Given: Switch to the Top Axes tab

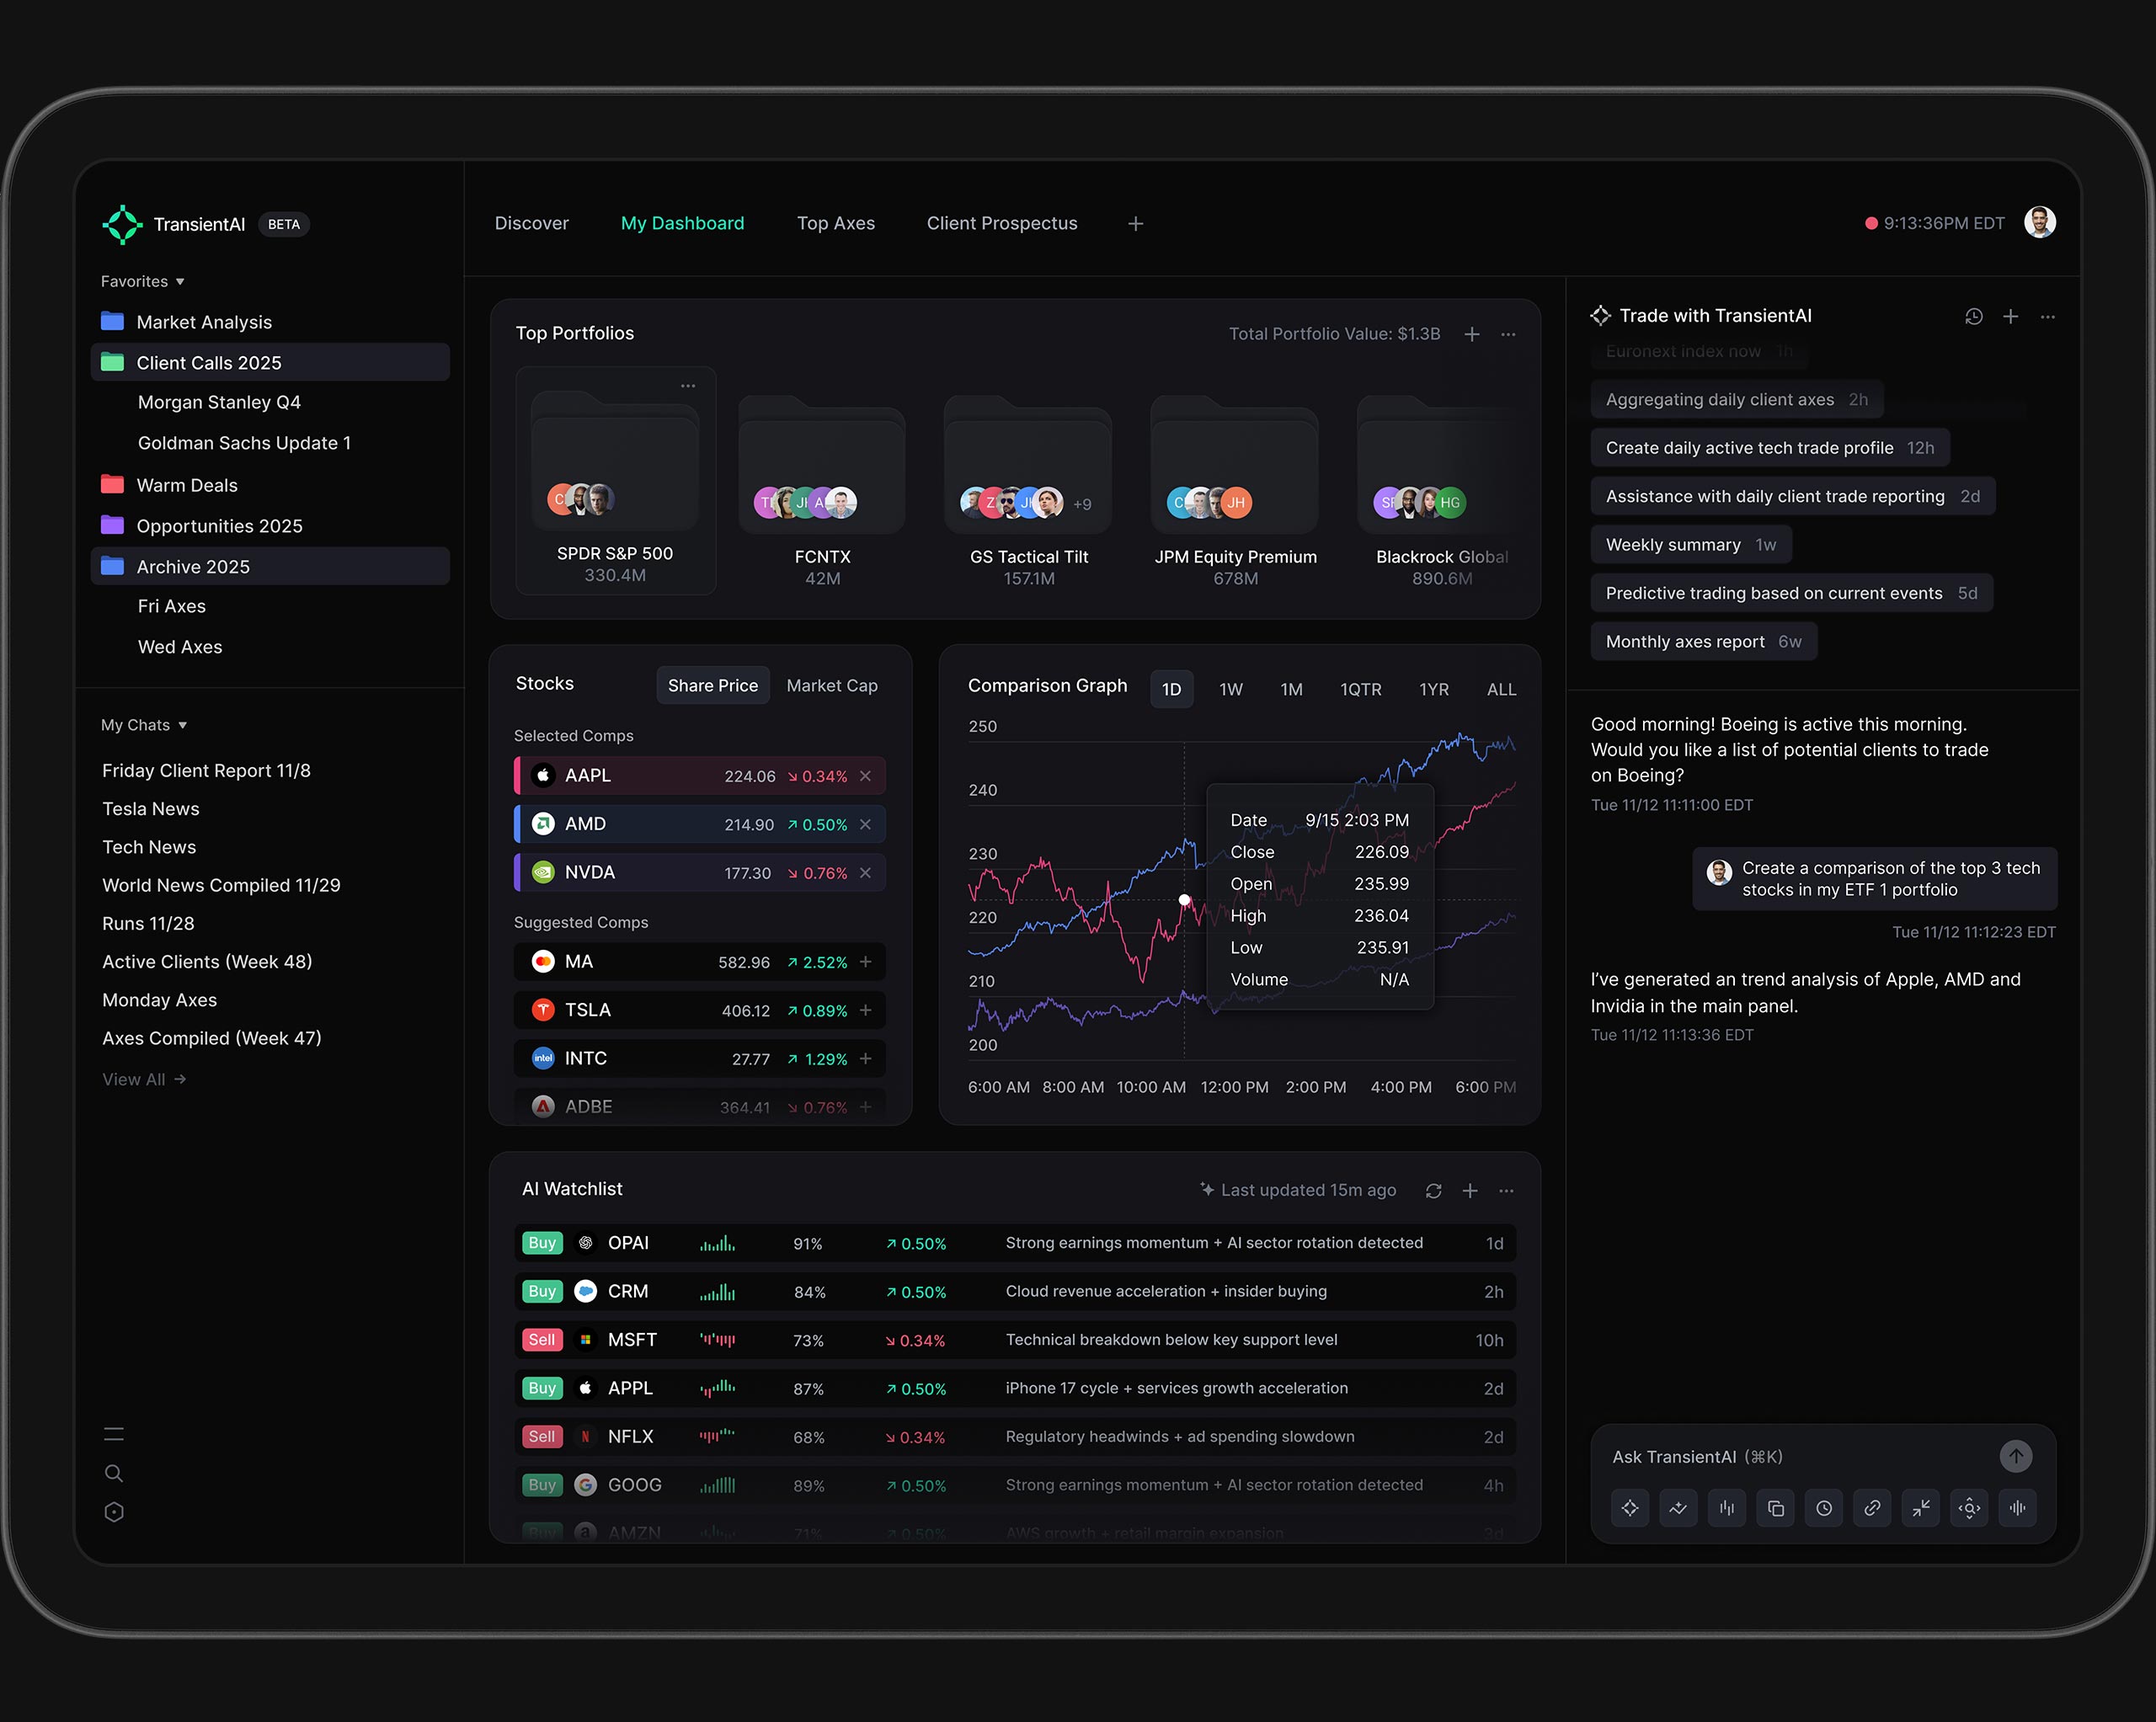Looking at the screenshot, I should pyautogui.click(x=835, y=224).
